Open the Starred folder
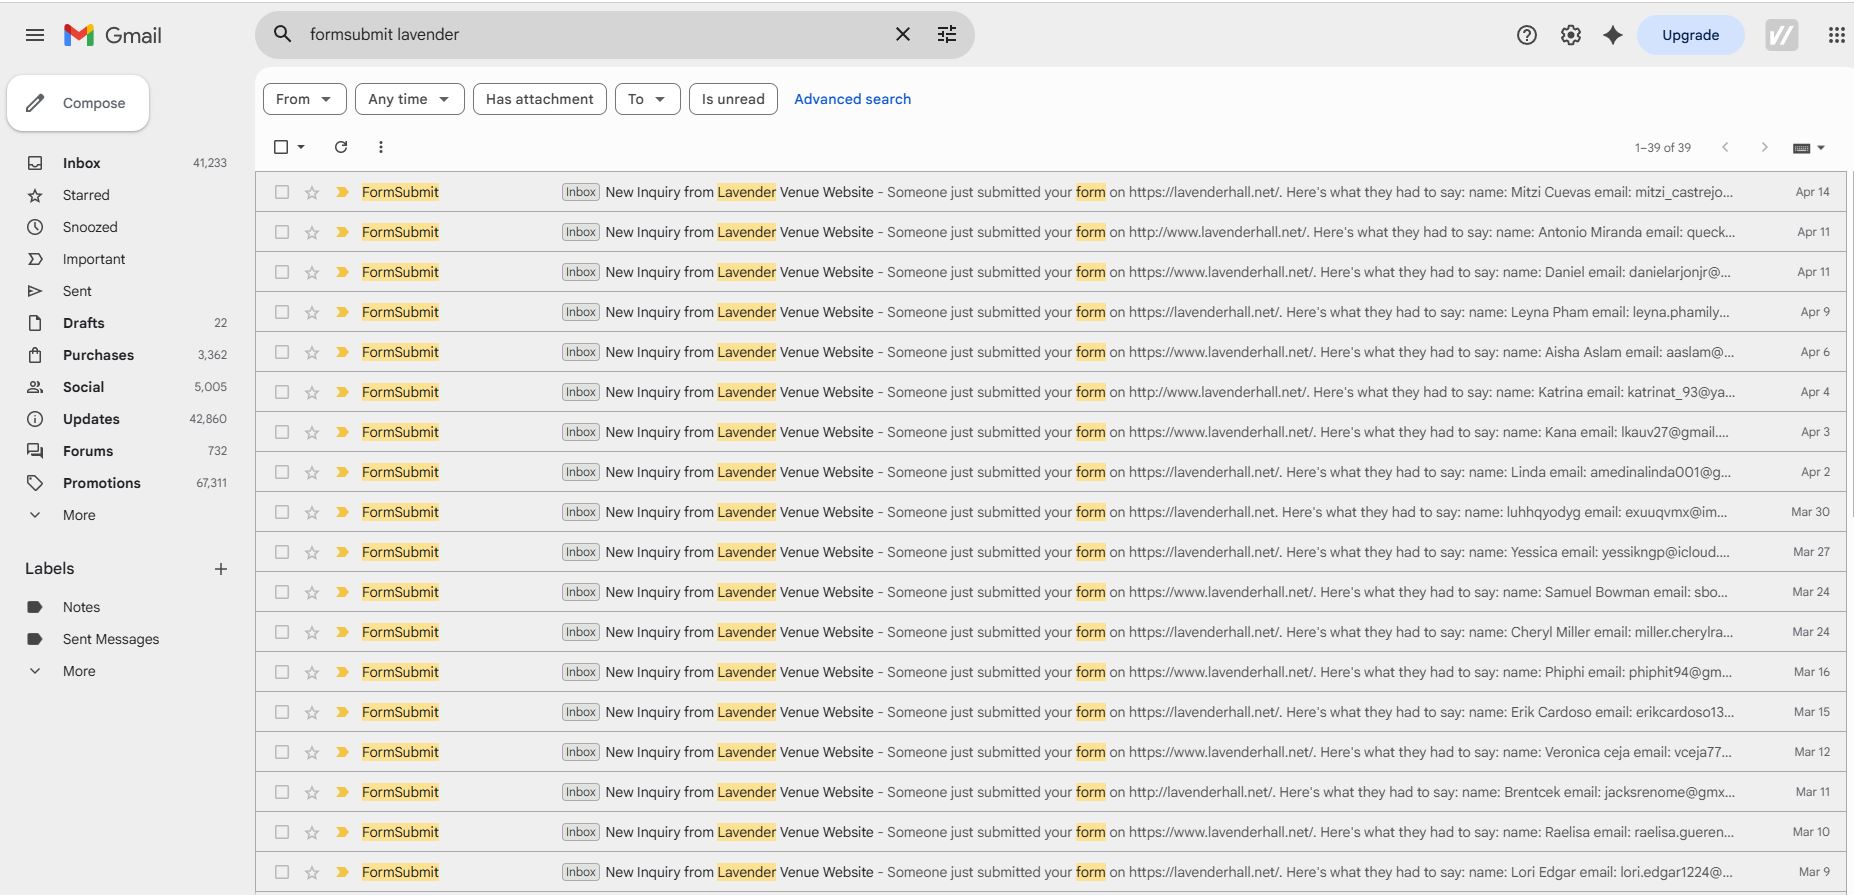This screenshot has width=1854, height=895. pos(86,195)
